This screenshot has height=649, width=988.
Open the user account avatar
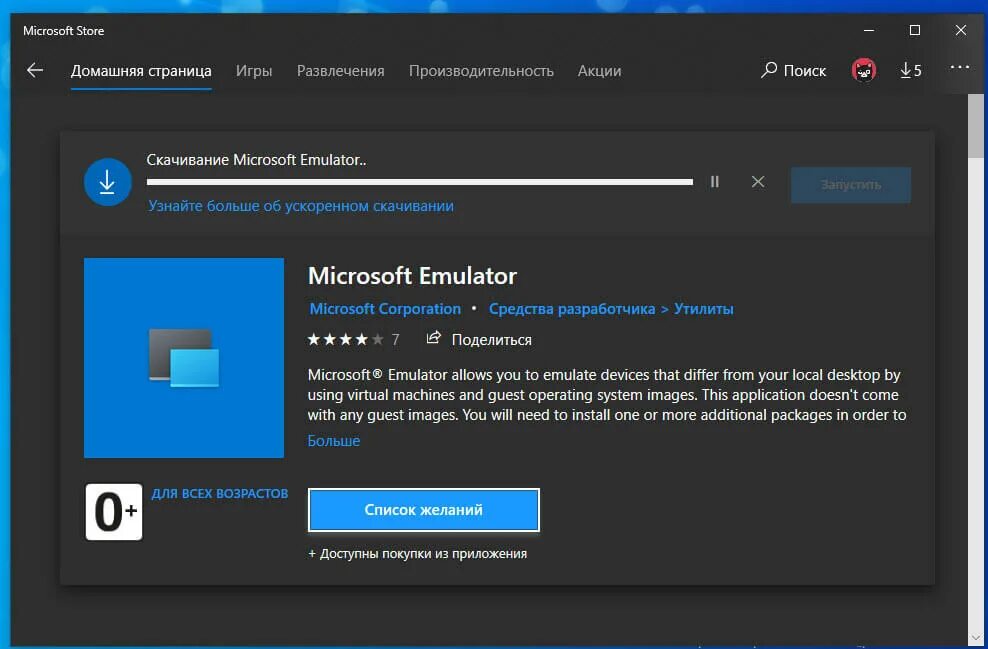[x=863, y=71]
